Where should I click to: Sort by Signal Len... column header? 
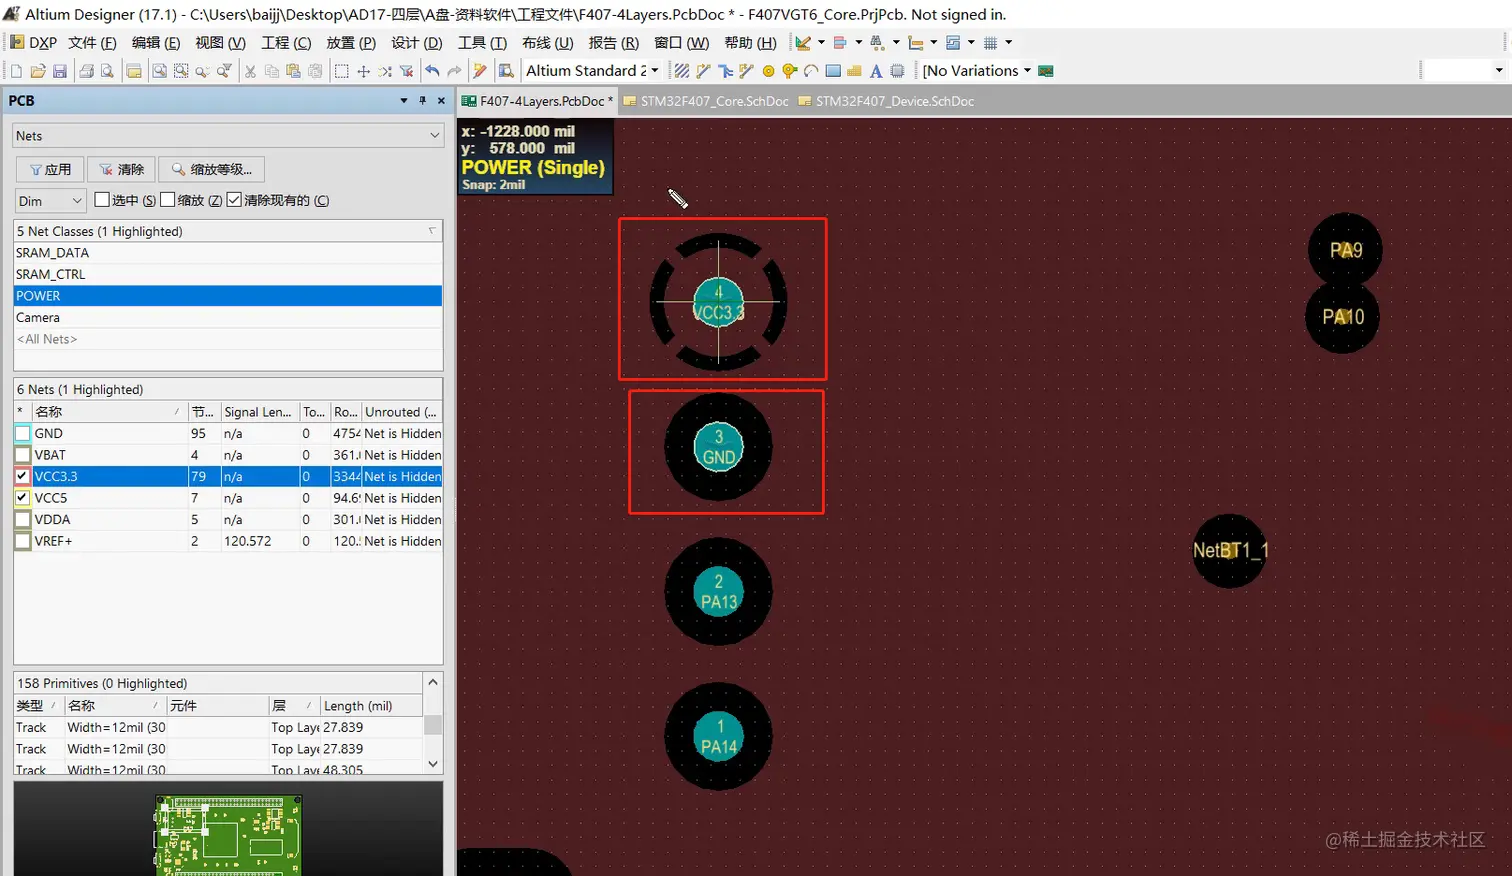(259, 412)
